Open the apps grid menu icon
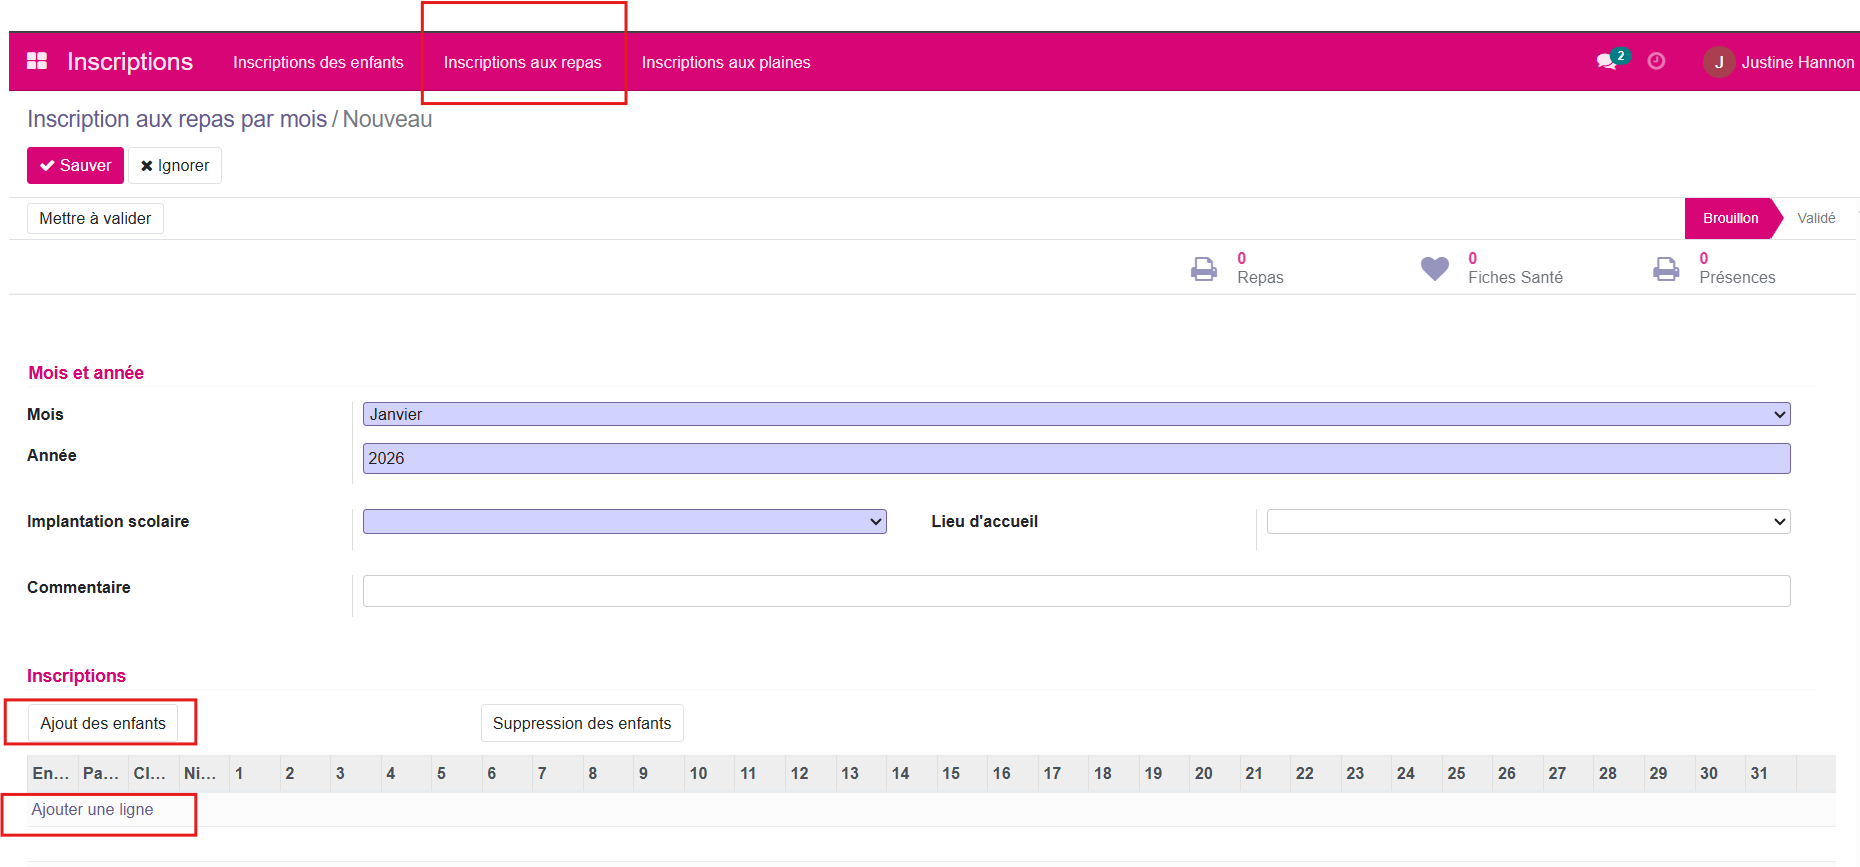 pos(37,61)
